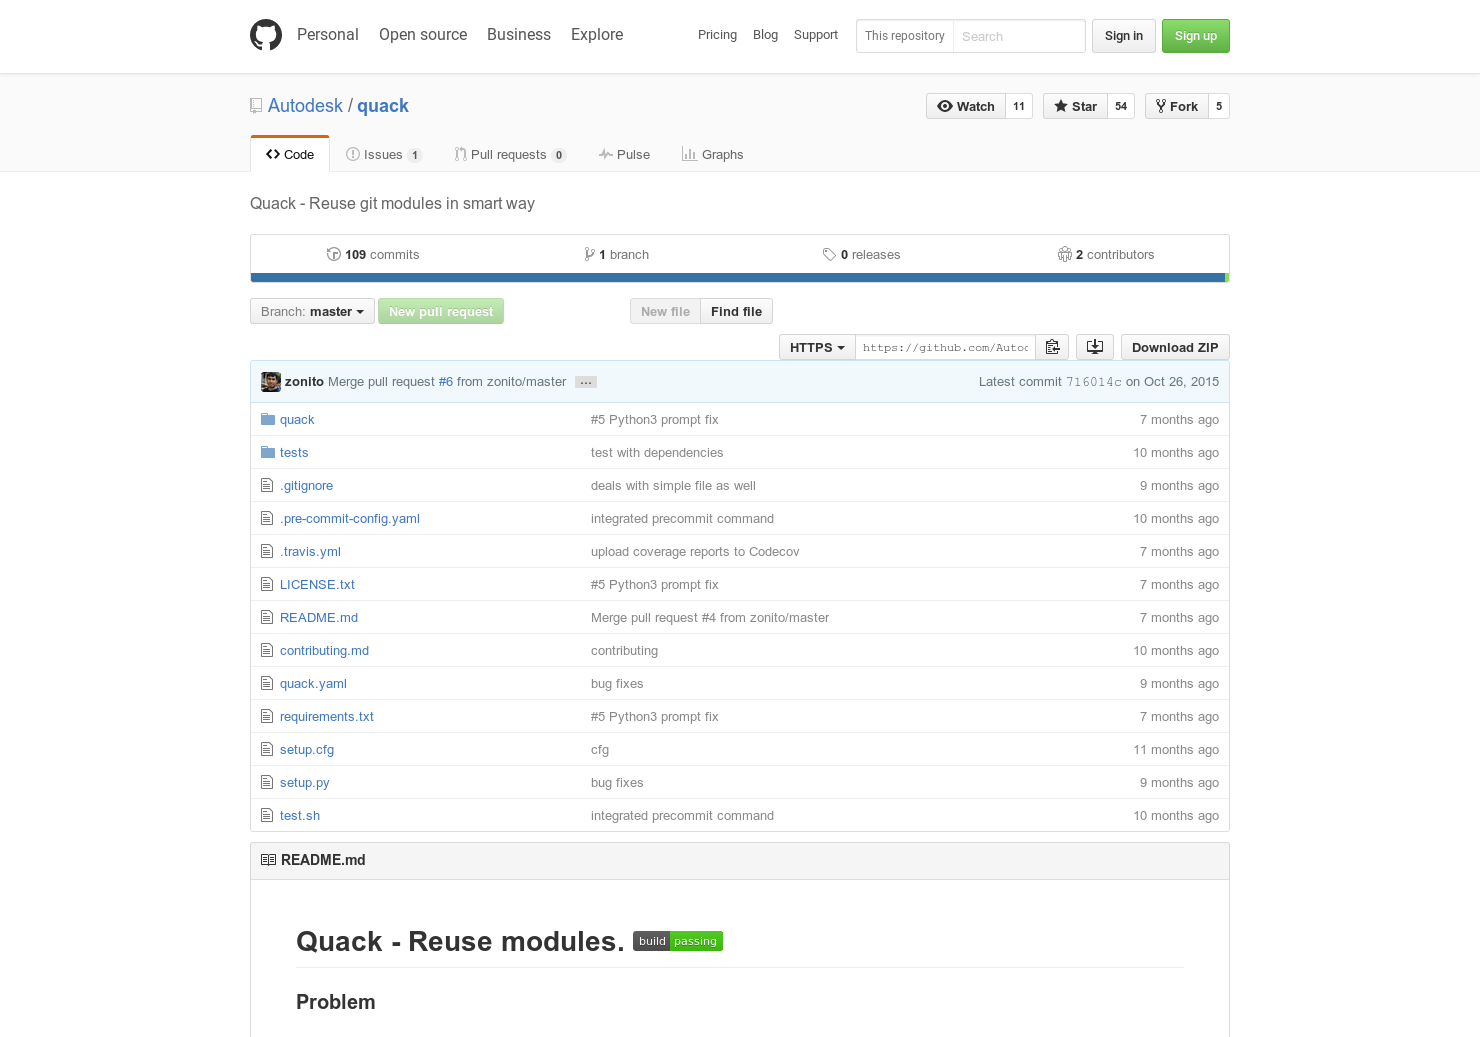
Task: Click the language statistics bar
Action: click(740, 277)
